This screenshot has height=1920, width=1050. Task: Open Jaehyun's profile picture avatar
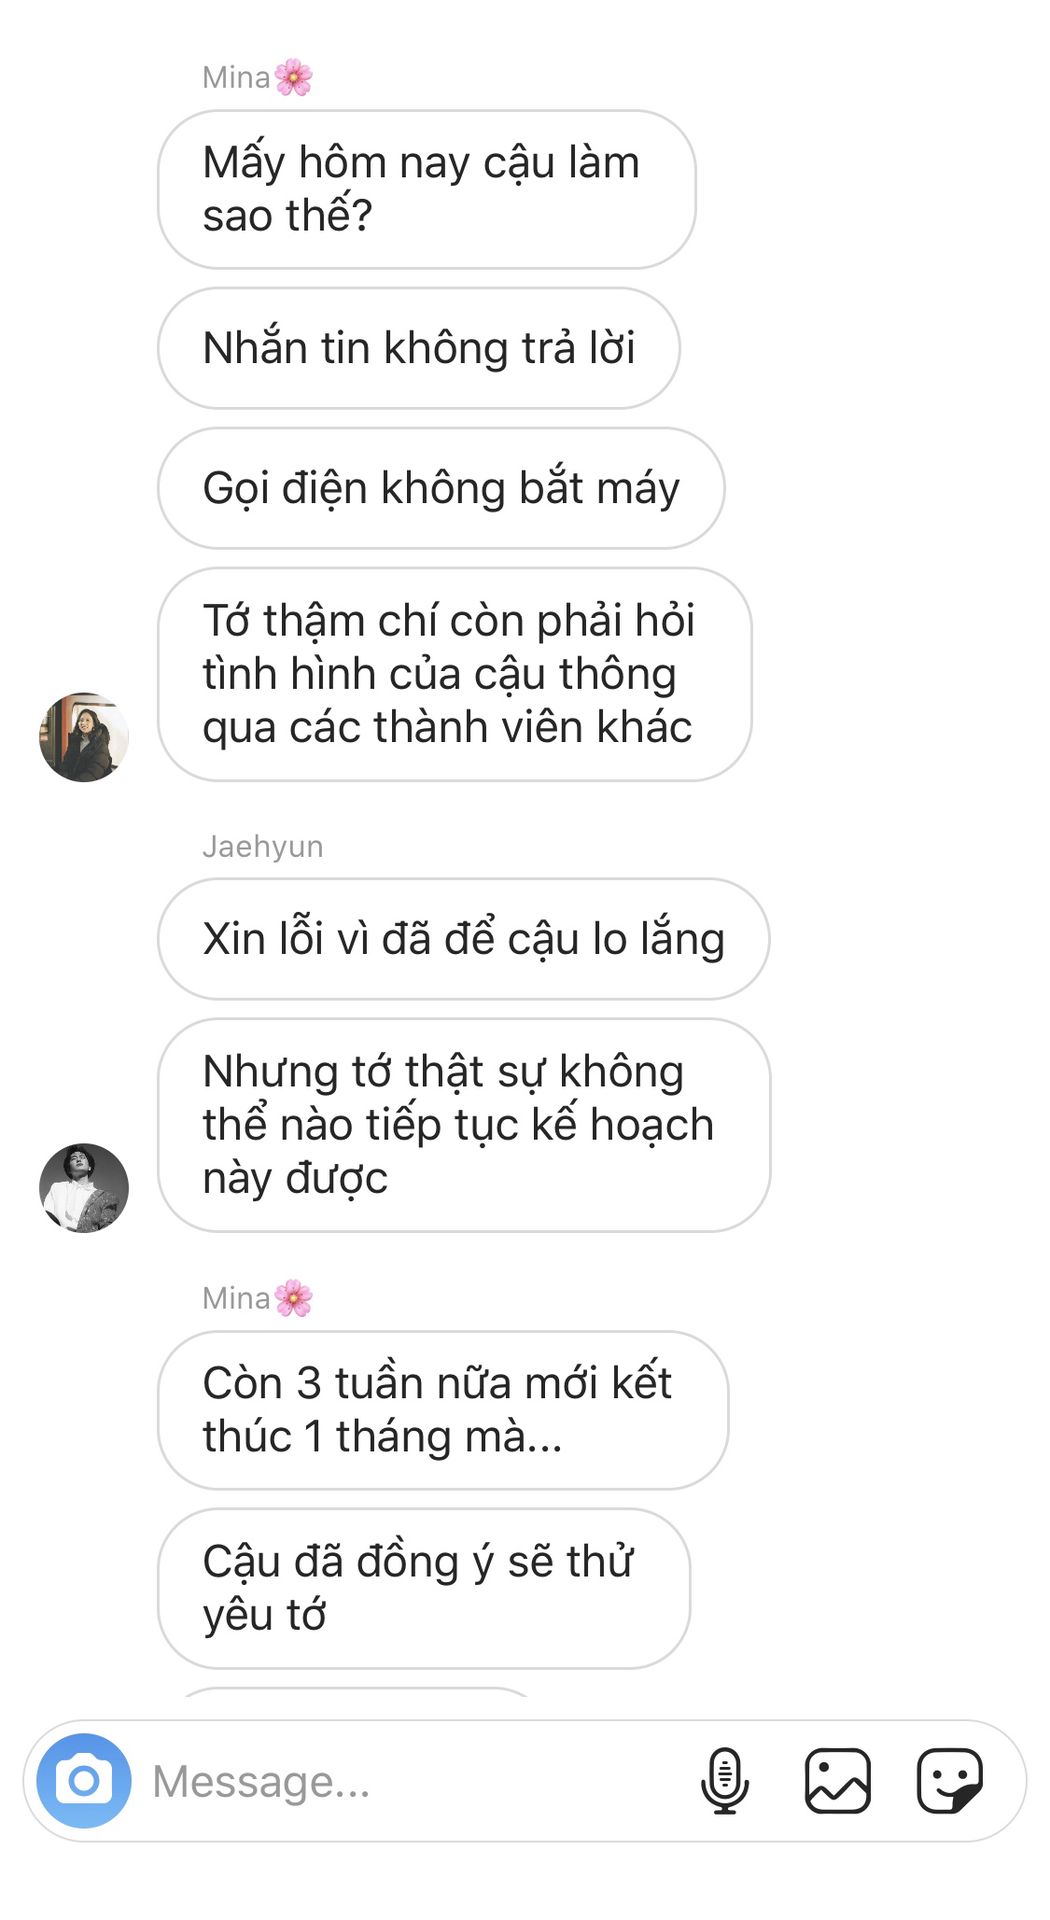(x=84, y=1188)
